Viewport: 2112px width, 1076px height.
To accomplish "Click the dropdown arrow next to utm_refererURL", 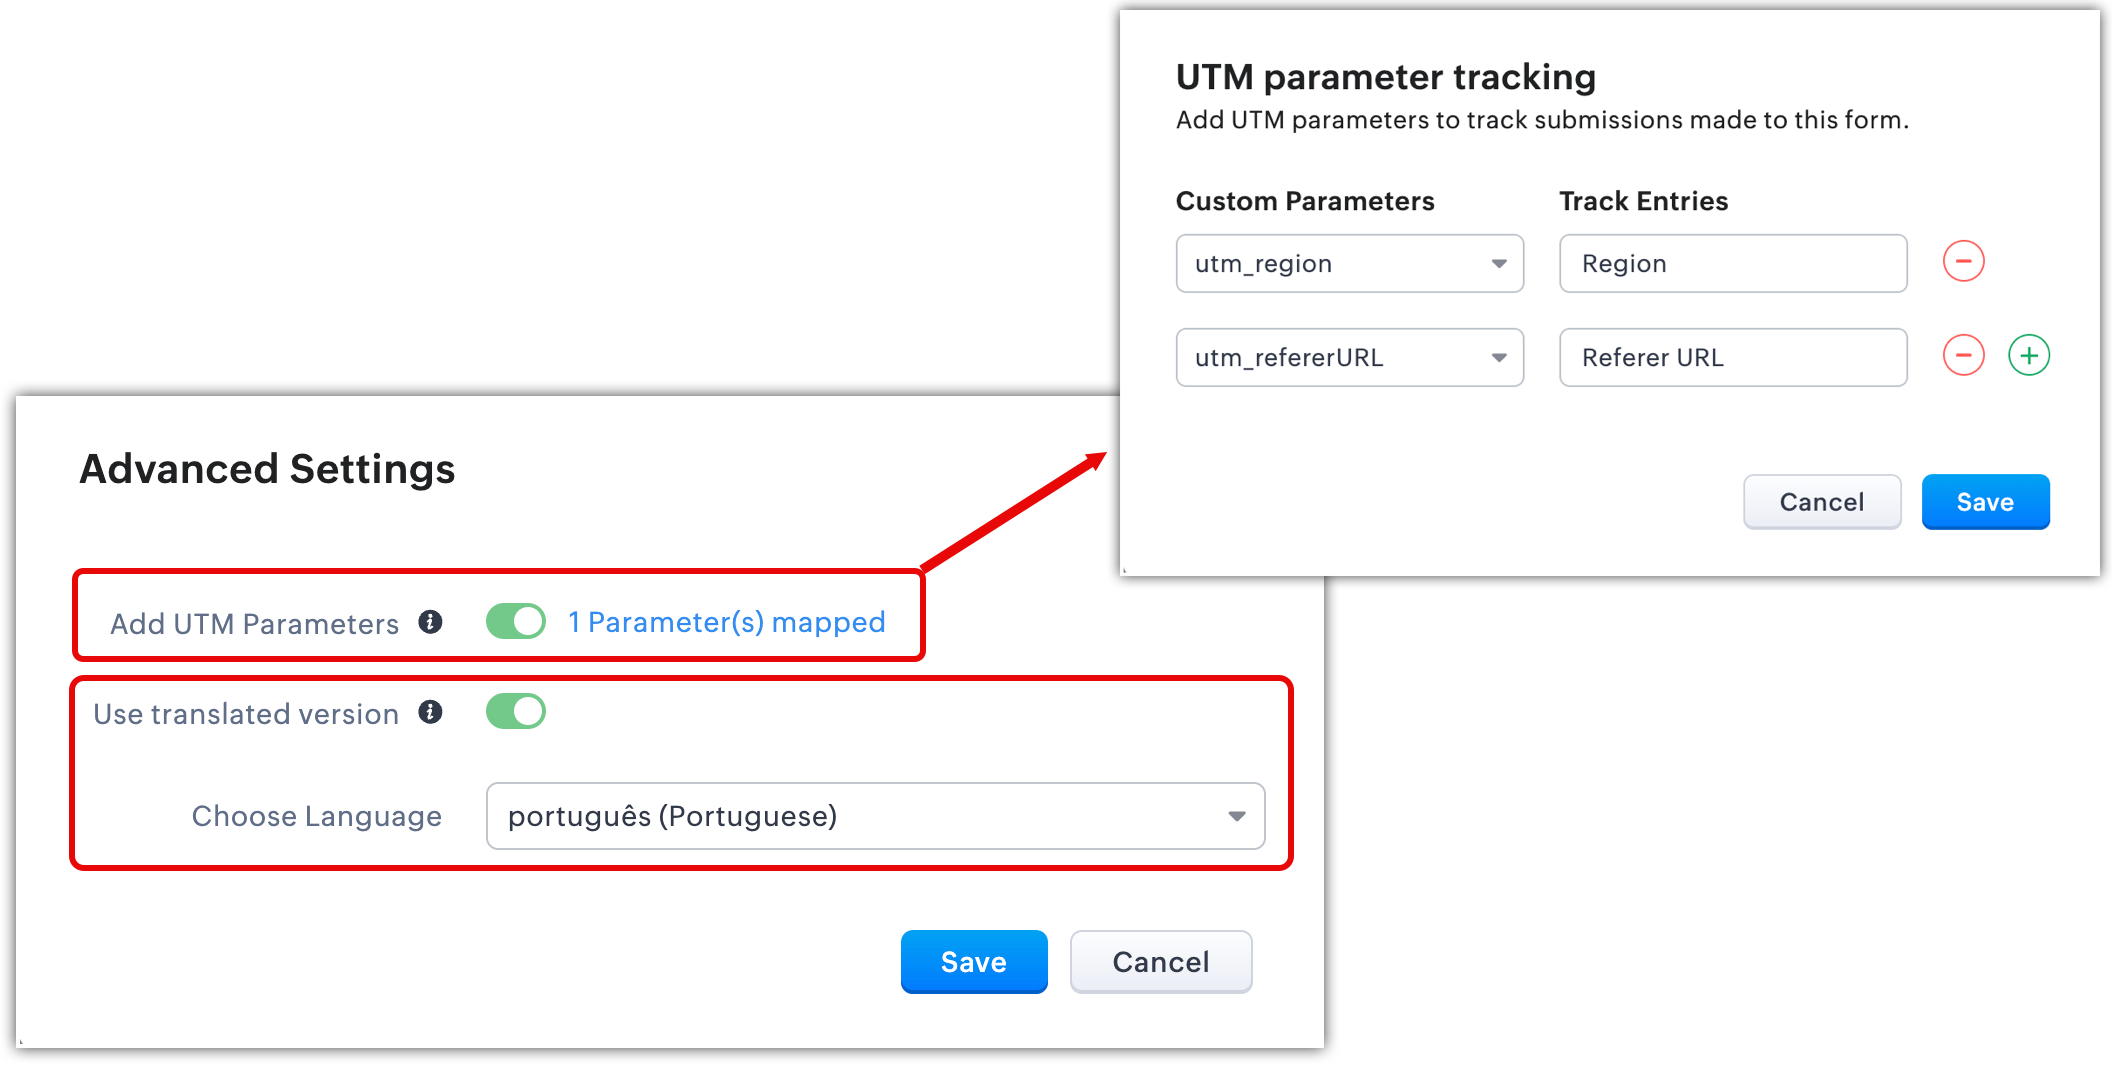I will pos(1499,358).
